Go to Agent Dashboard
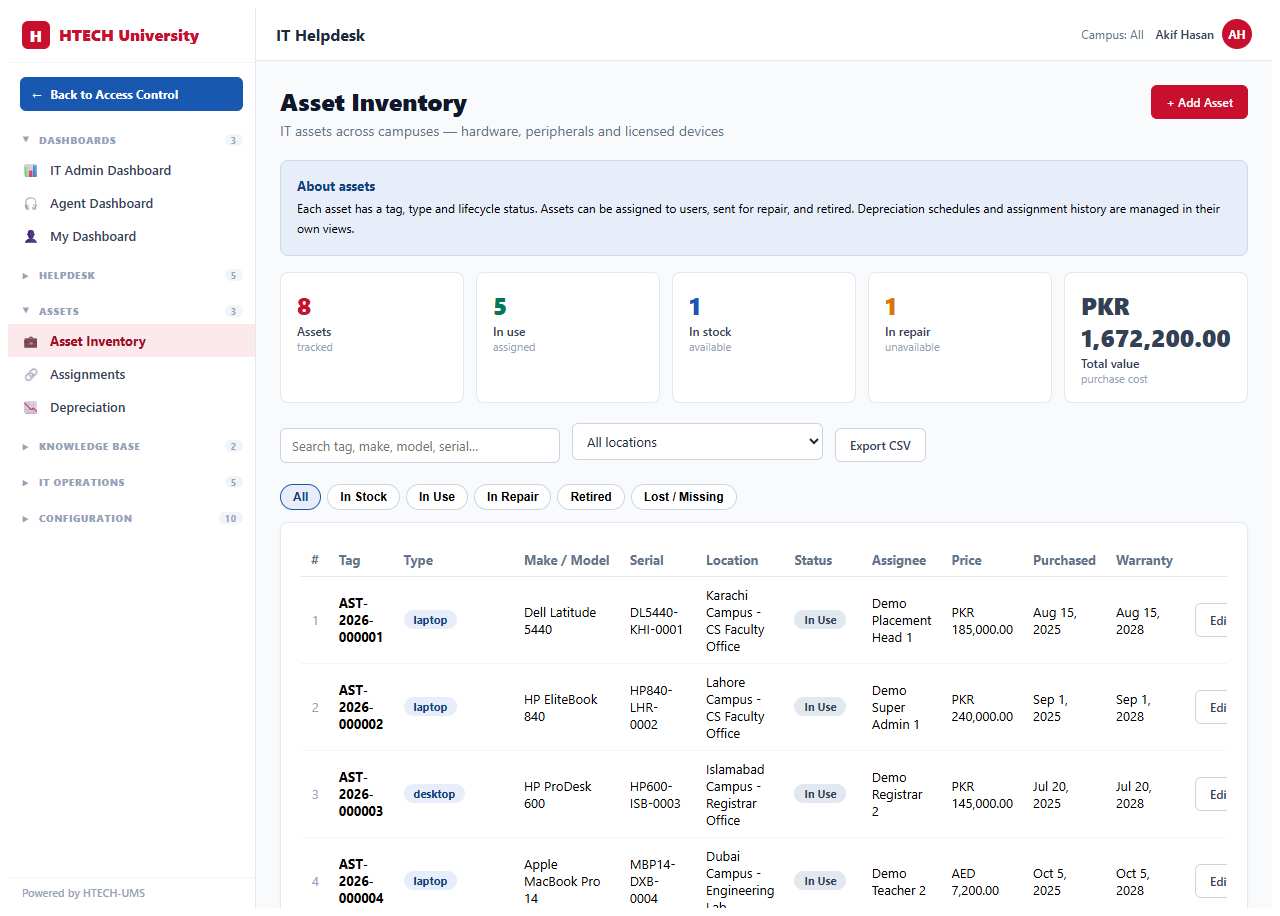The image size is (1280, 916). pyautogui.click(x=131, y=204)
